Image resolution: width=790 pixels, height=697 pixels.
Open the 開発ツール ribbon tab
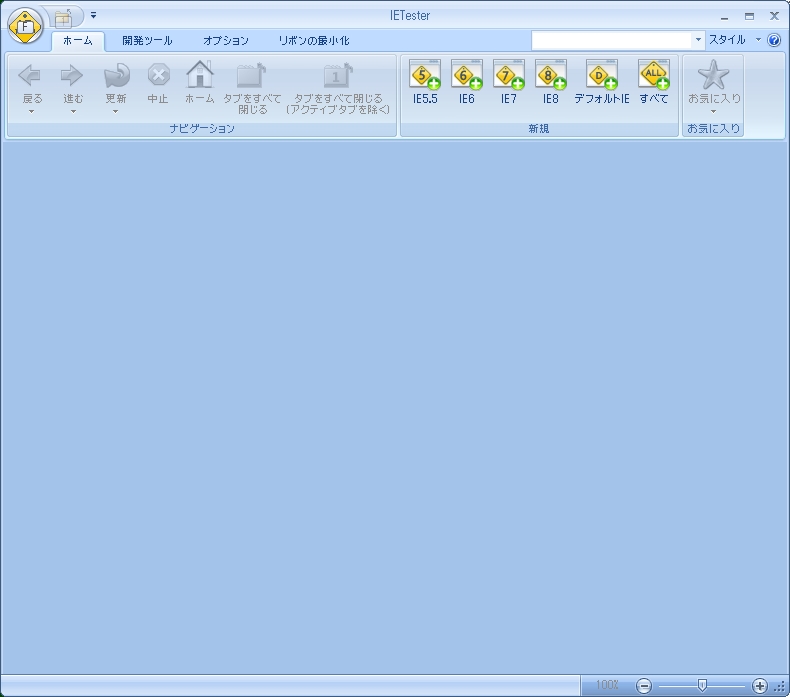click(x=147, y=41)
